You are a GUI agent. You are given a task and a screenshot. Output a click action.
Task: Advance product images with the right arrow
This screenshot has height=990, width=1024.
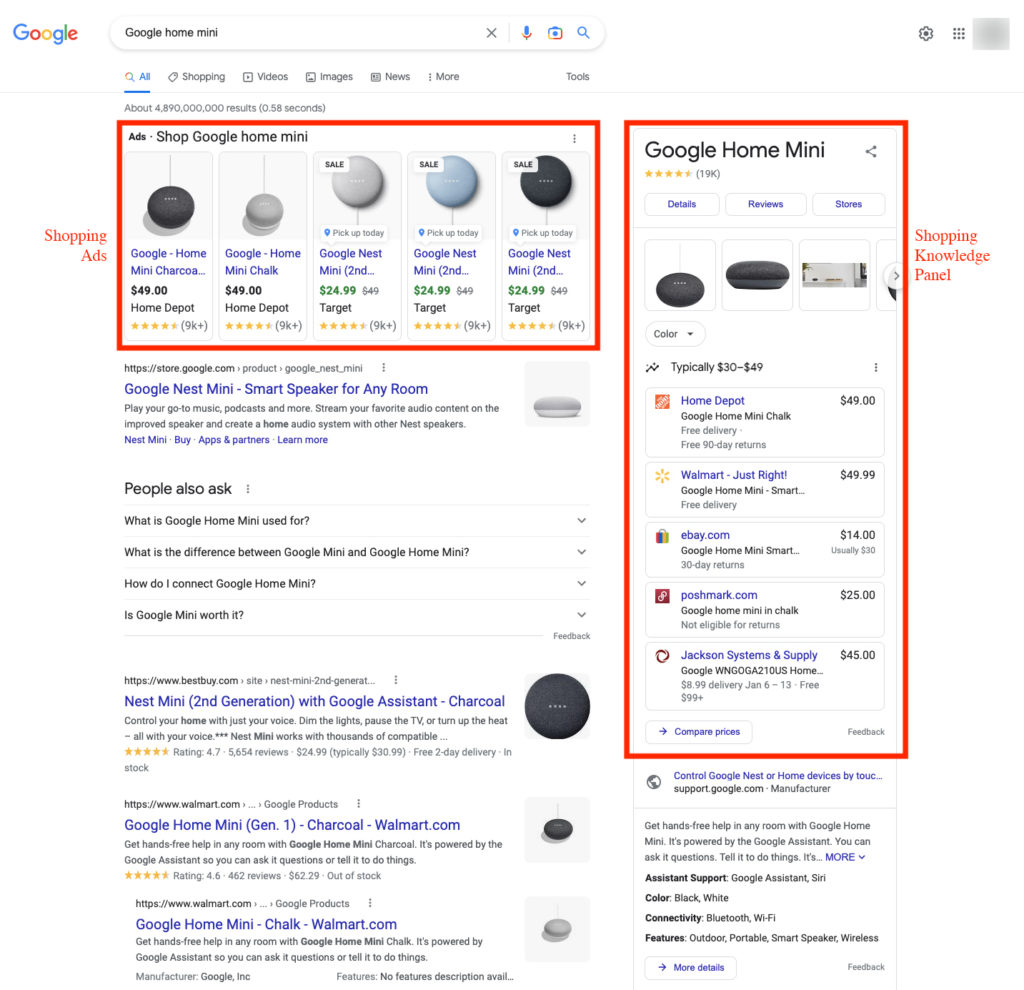coord(895,276)
